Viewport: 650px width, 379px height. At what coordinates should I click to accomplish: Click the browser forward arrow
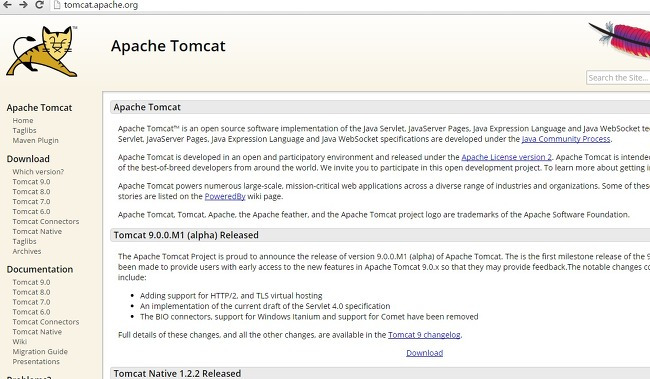click(23, 5)
